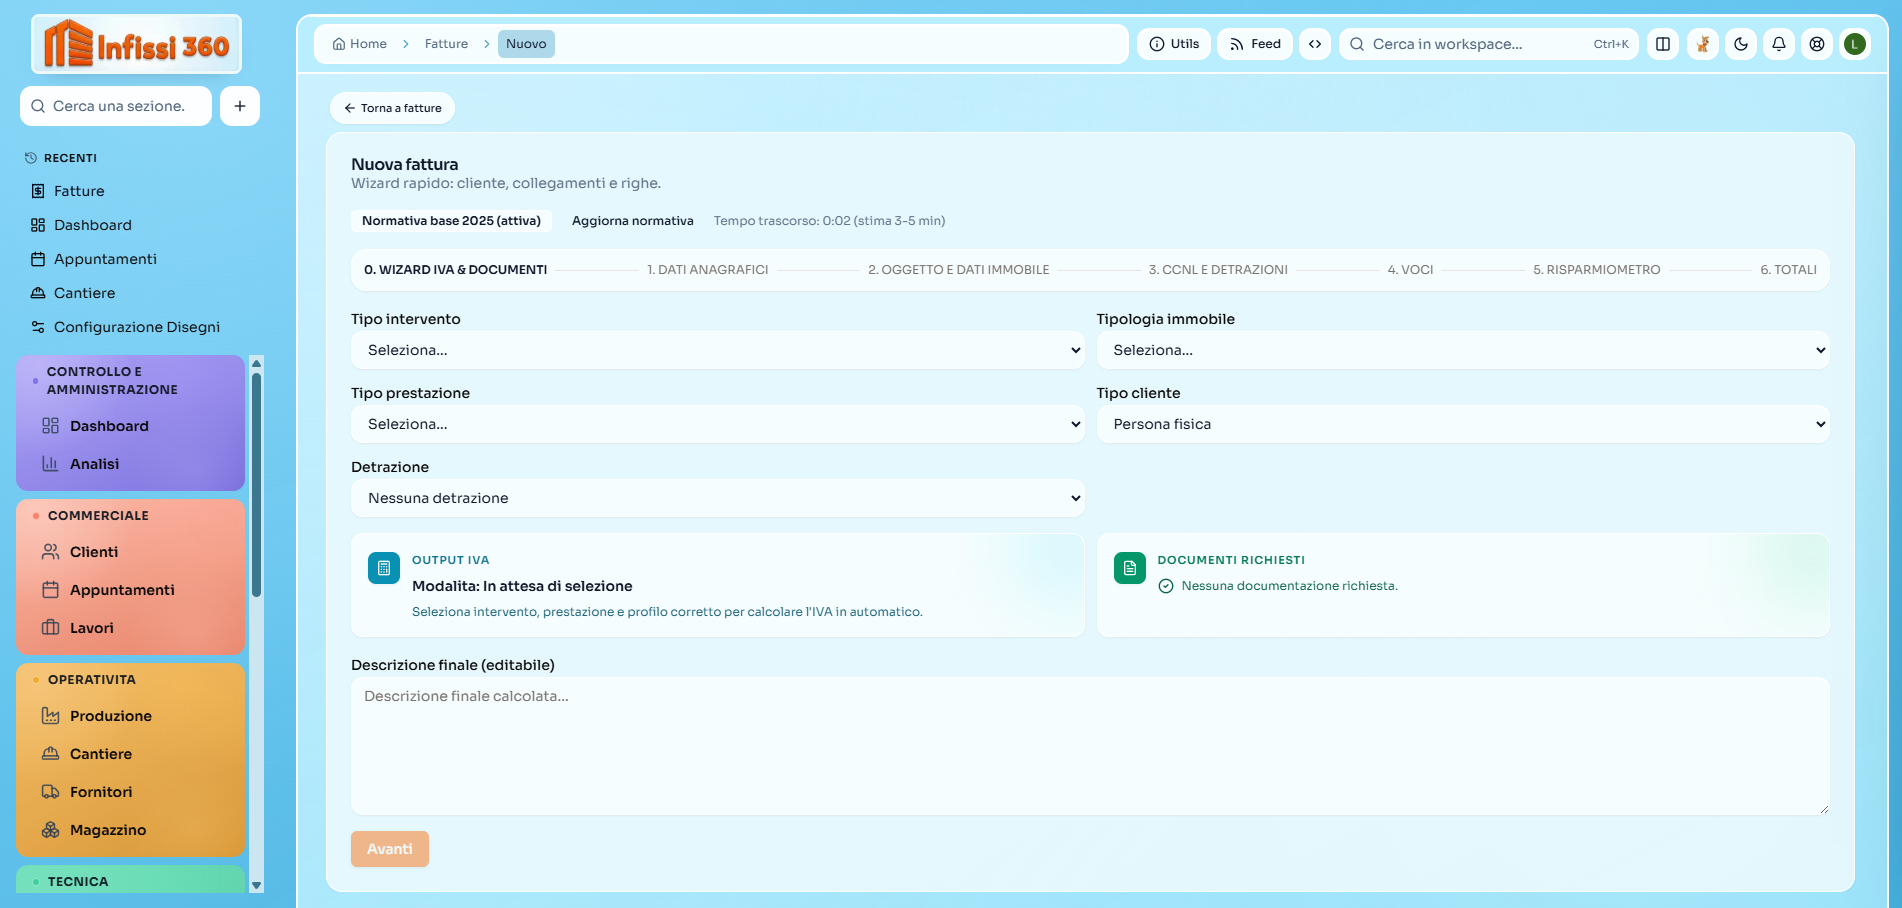The image size is (1902, 908).
Task: Open the code brackets icon
Action: (x=1315, y=44)
